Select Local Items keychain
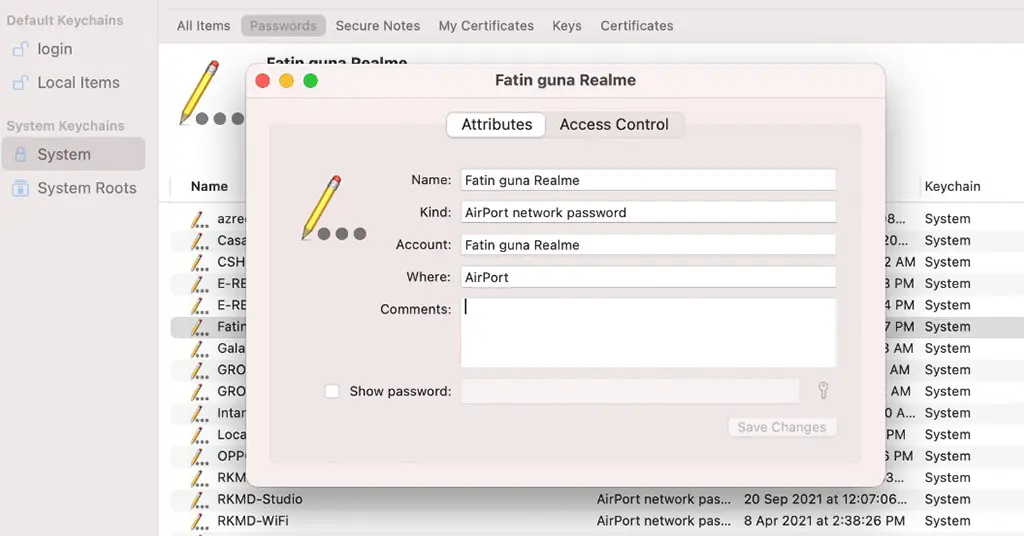The image size is (1024, 536). pyautogui.click(x=78, y=83)
